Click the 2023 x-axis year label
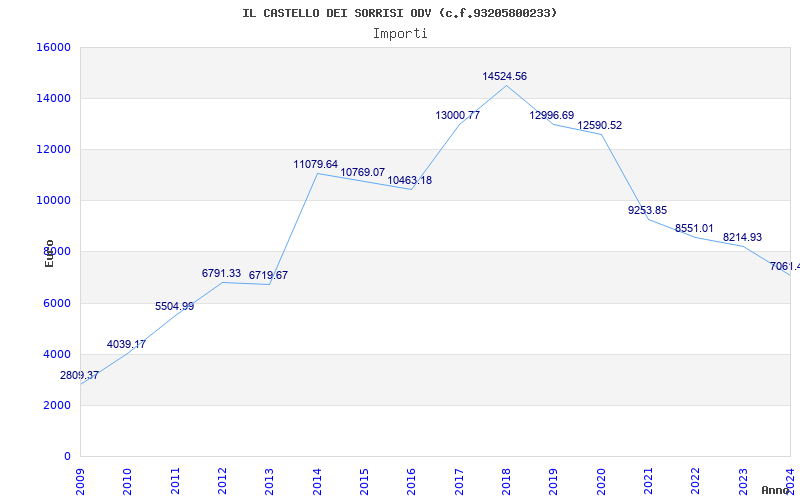800x500 pixels. pyautogui.click(x=743, y=481)
